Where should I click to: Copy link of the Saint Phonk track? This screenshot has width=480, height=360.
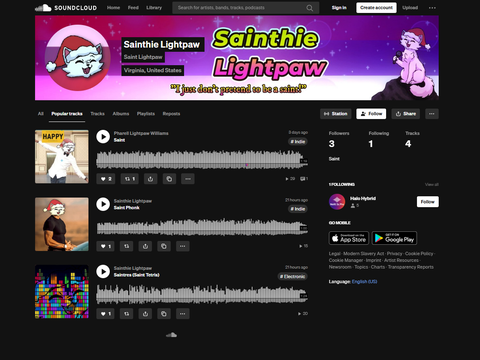coord(164,246)
